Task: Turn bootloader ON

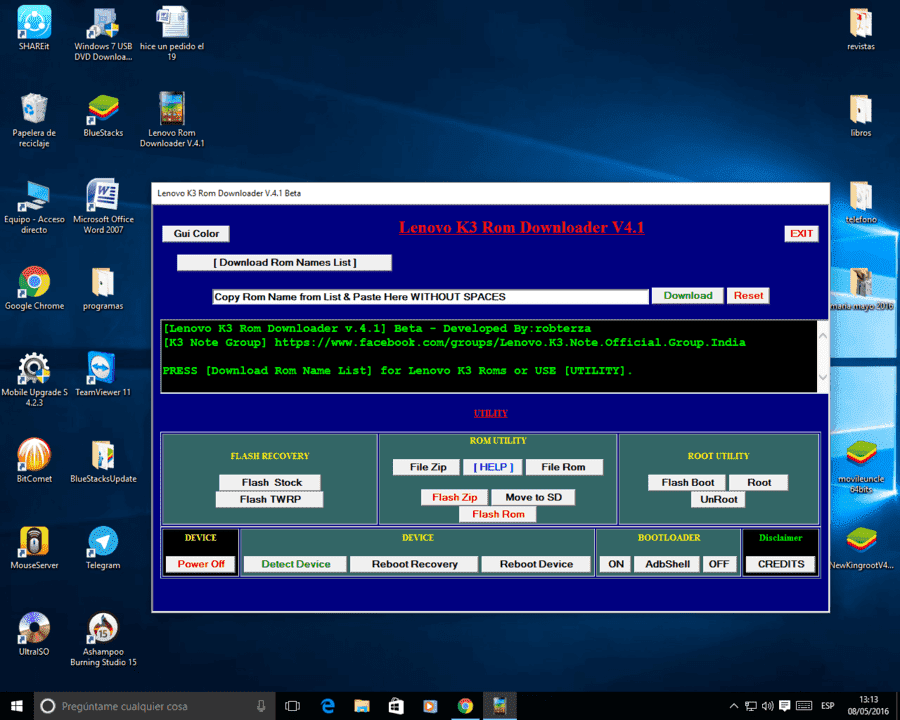Action: click(615, 564)
